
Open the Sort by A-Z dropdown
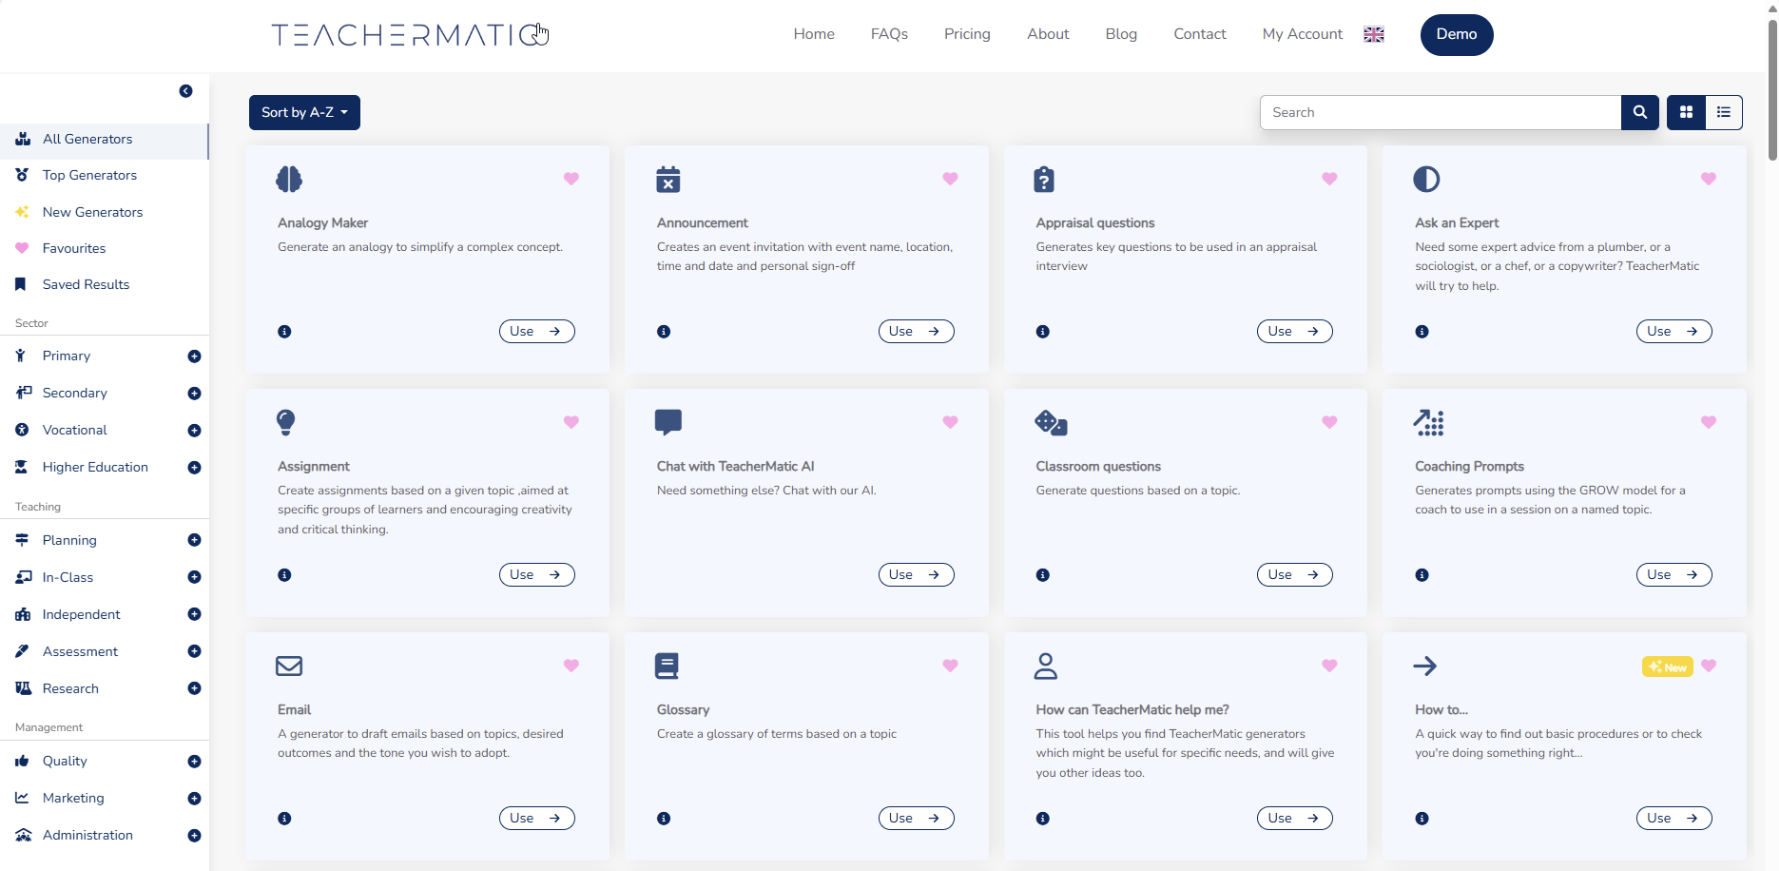304,112
